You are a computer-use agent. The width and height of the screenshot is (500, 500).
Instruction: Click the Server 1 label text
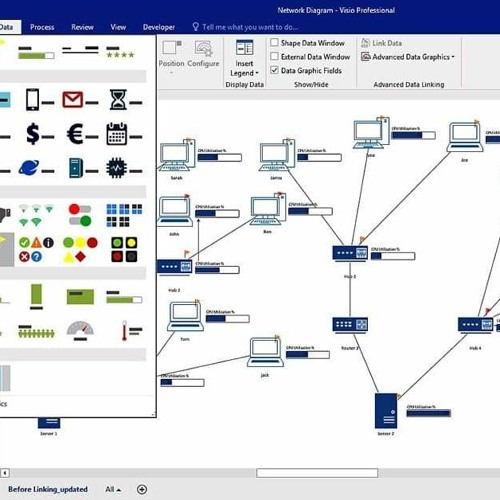coord(49,434)
